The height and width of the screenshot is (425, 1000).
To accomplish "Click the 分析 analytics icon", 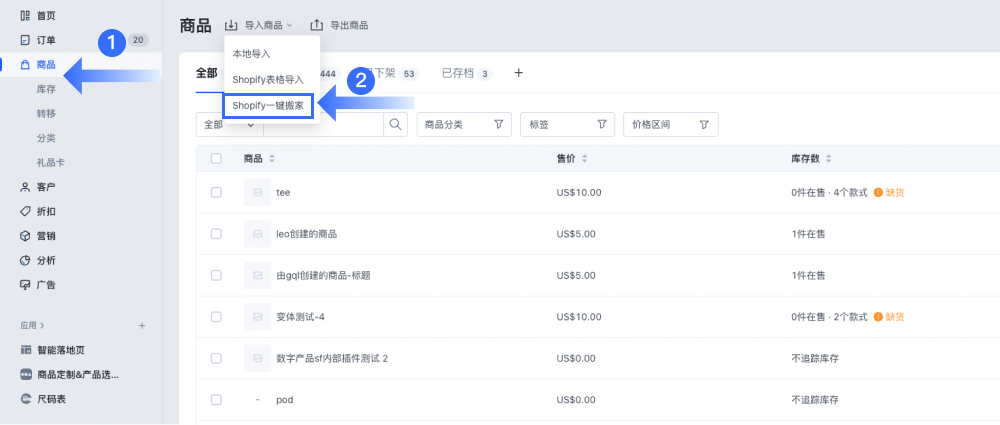I will coord(25,260).
